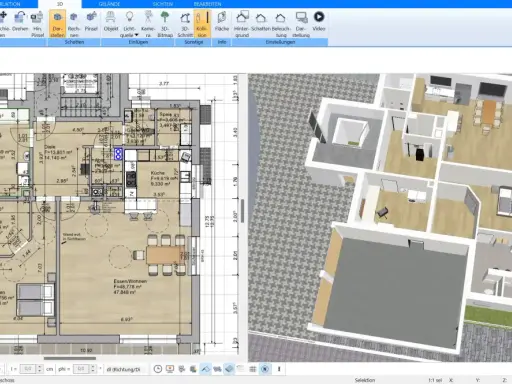This screenshot has width=512, height=384.
Task: Click the Küche room label in floor plan
Action: [158, 173]
